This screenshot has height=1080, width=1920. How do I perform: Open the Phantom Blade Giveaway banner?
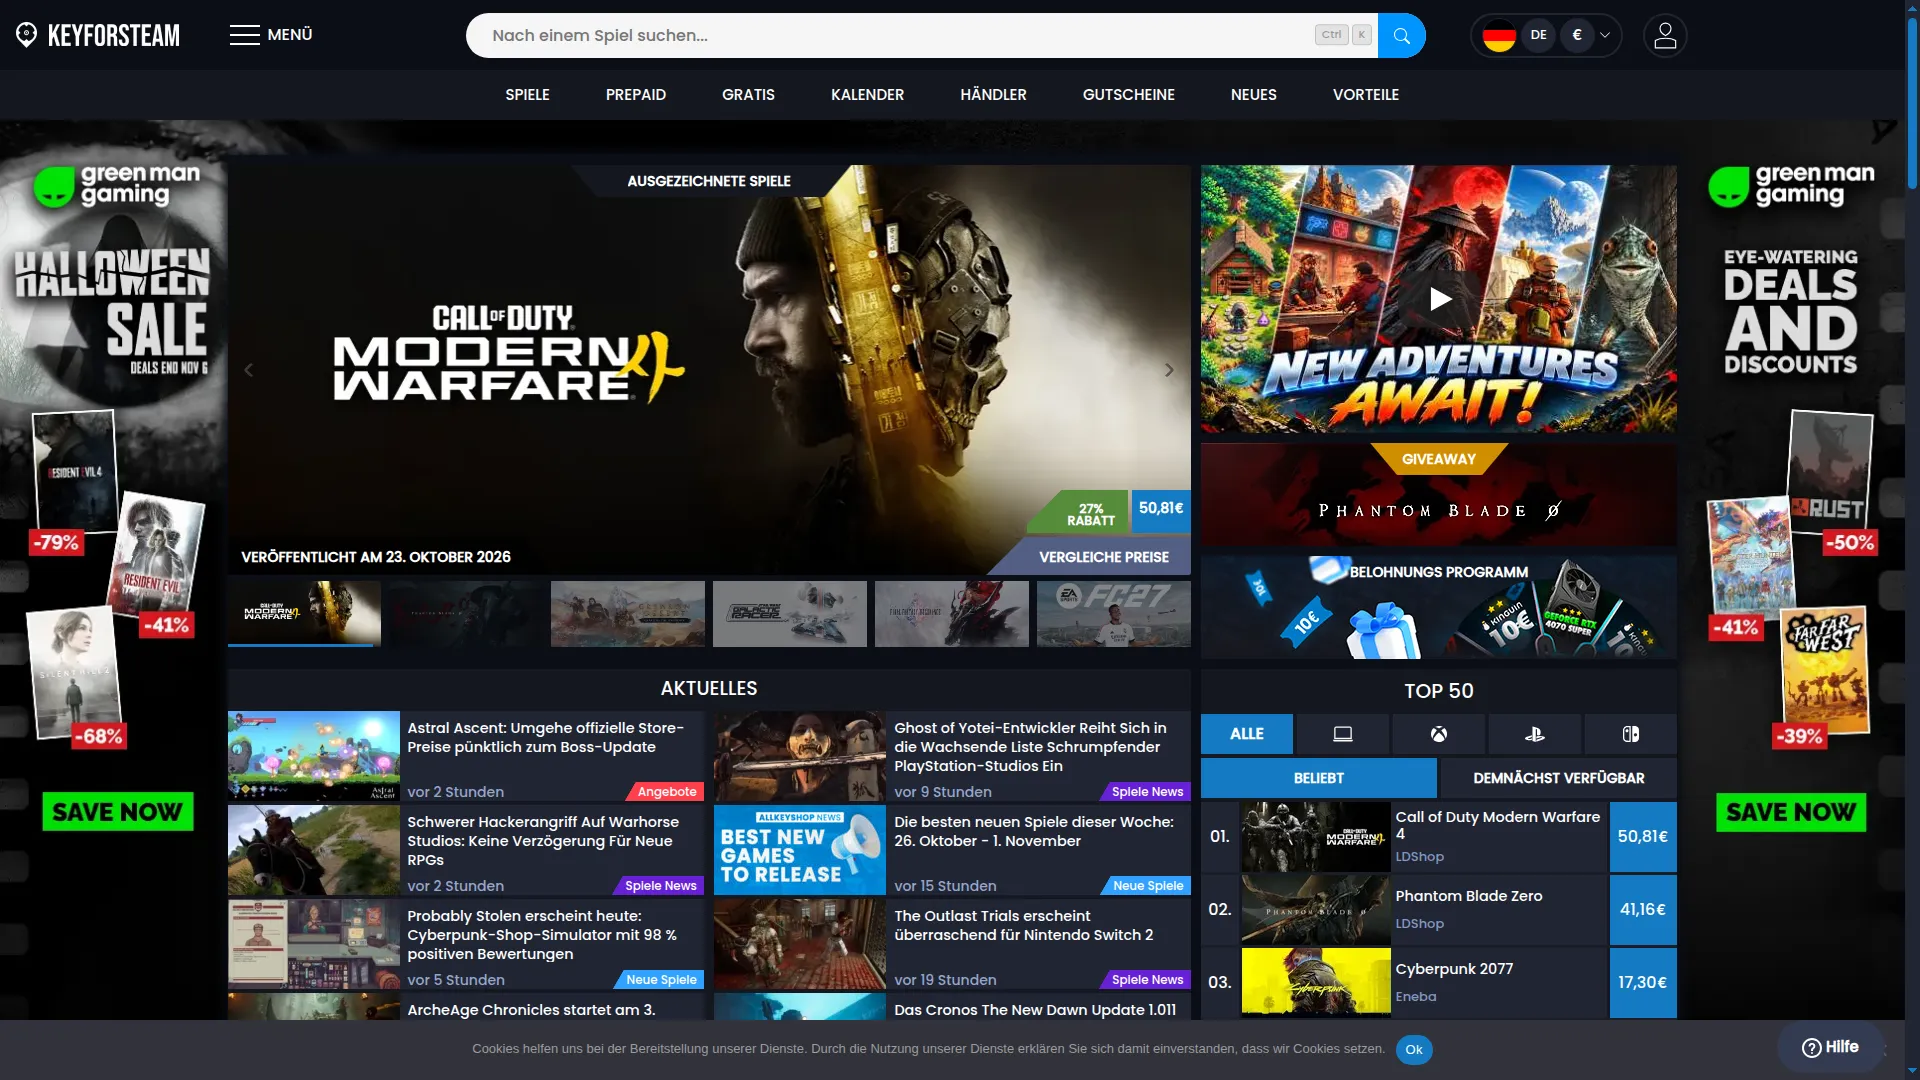pyautogui.click(x=1438, y=495)
